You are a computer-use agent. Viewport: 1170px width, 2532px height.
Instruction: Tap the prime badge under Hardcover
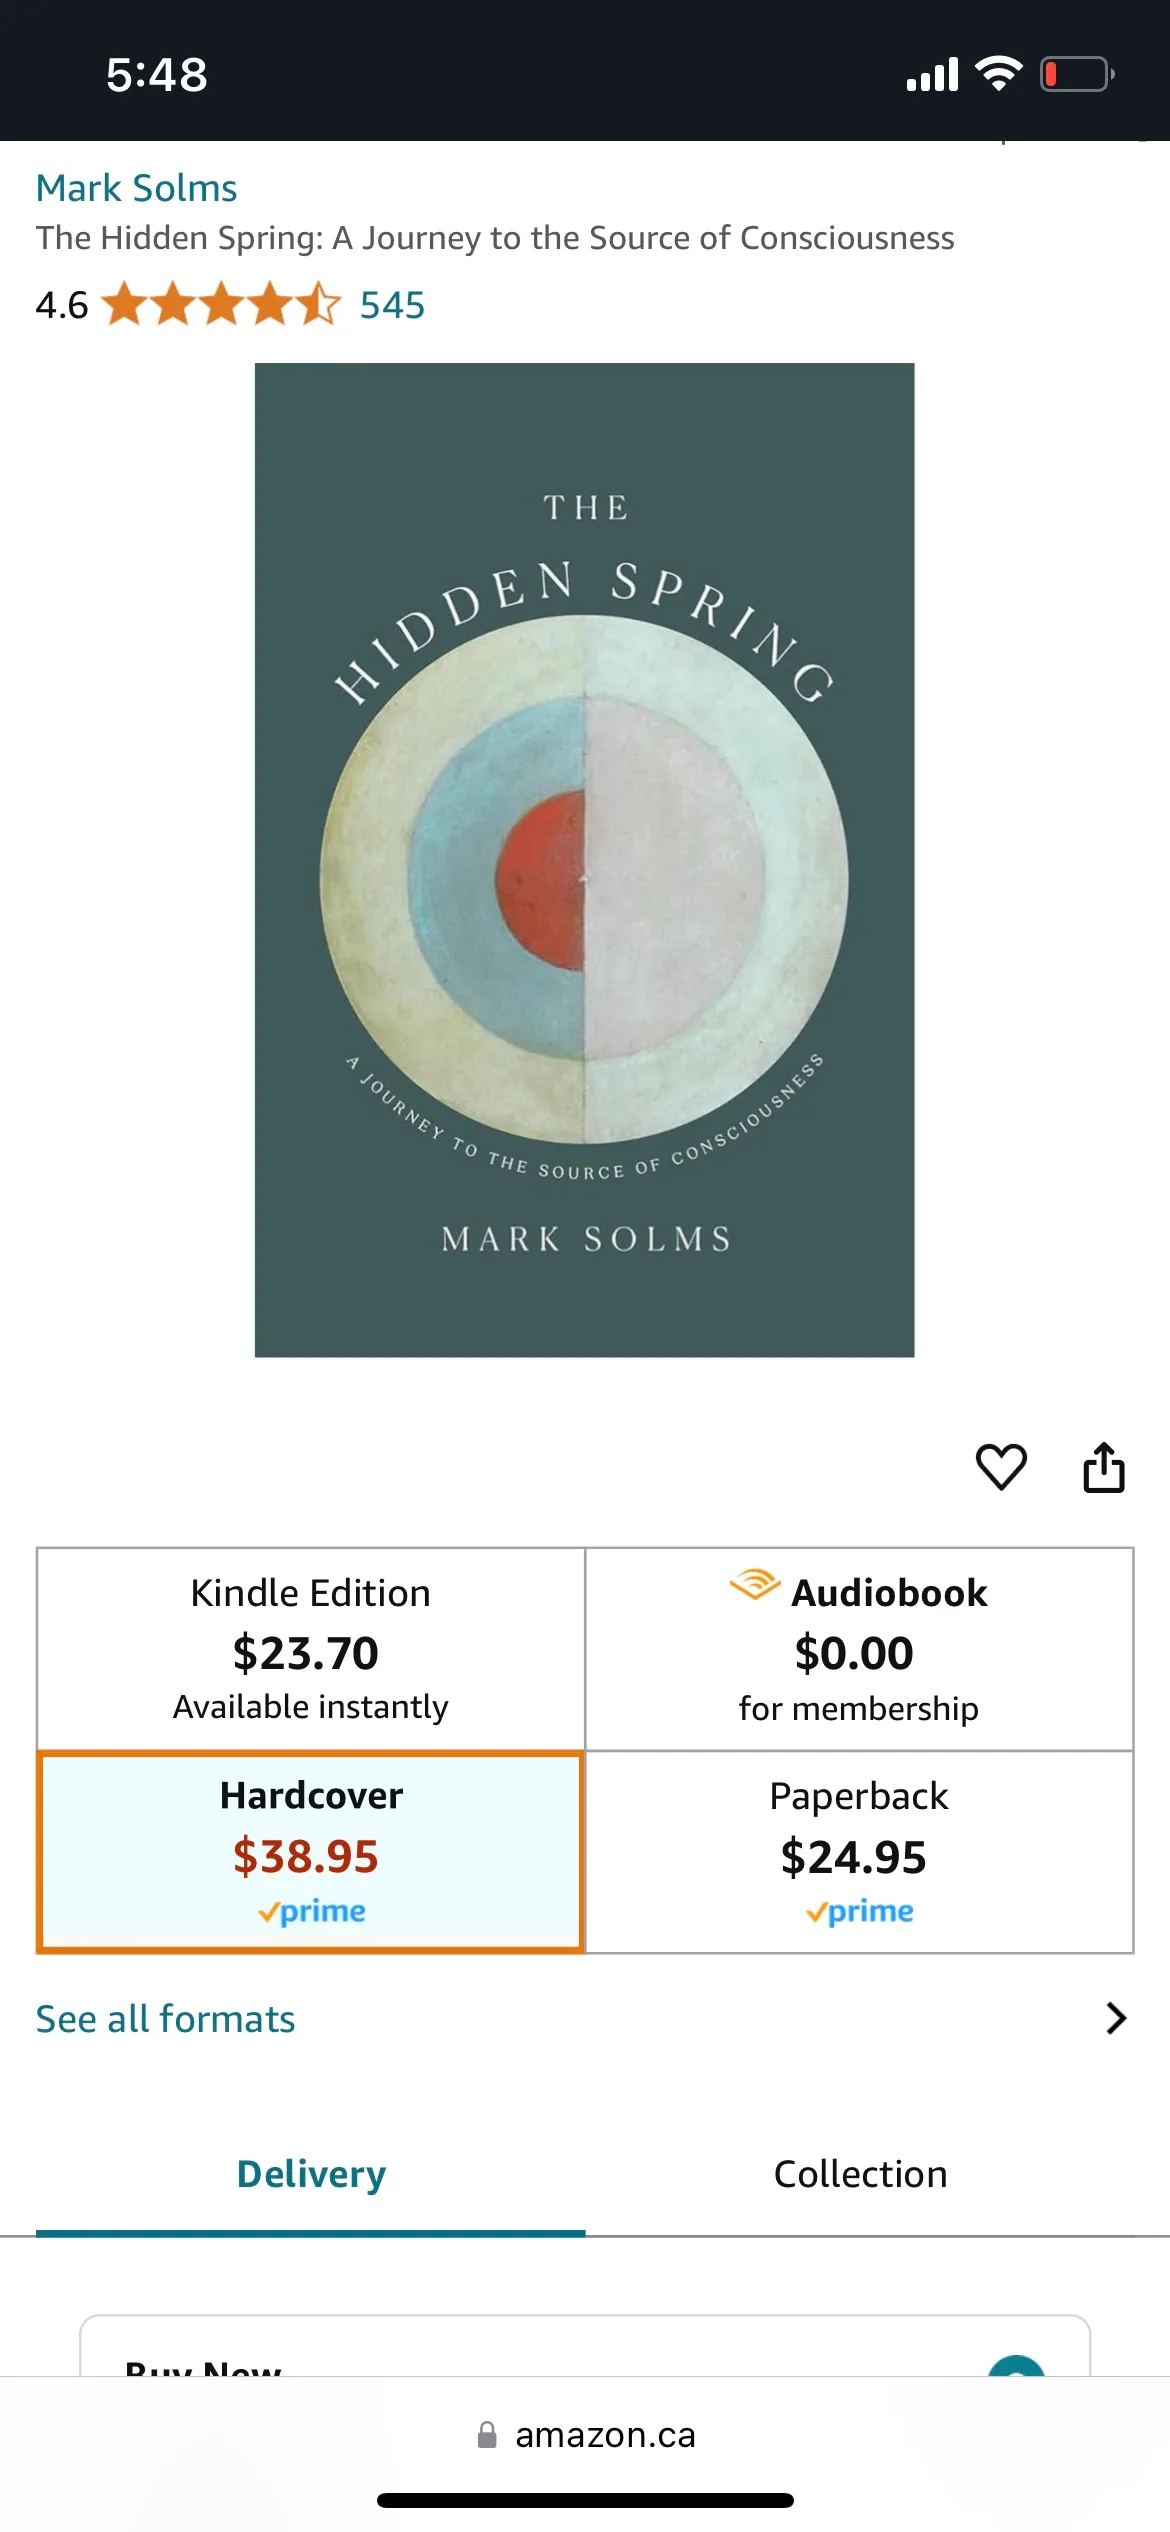point(311,1911)
